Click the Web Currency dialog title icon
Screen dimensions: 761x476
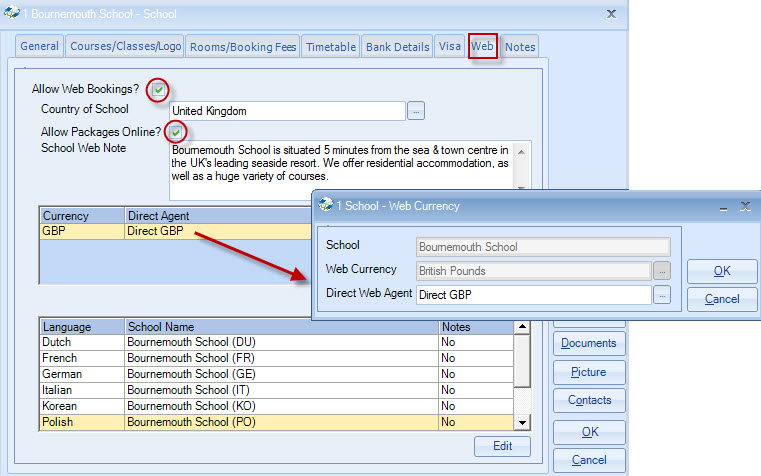click(325, 206)
